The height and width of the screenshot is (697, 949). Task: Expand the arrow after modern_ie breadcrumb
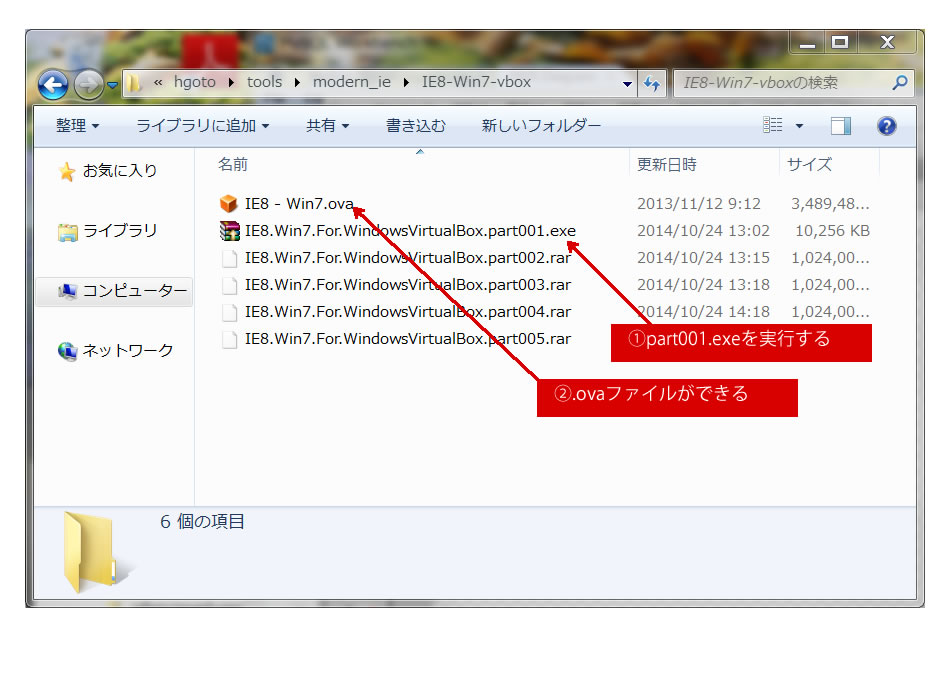pyautogui.click(x=406, y=82)
